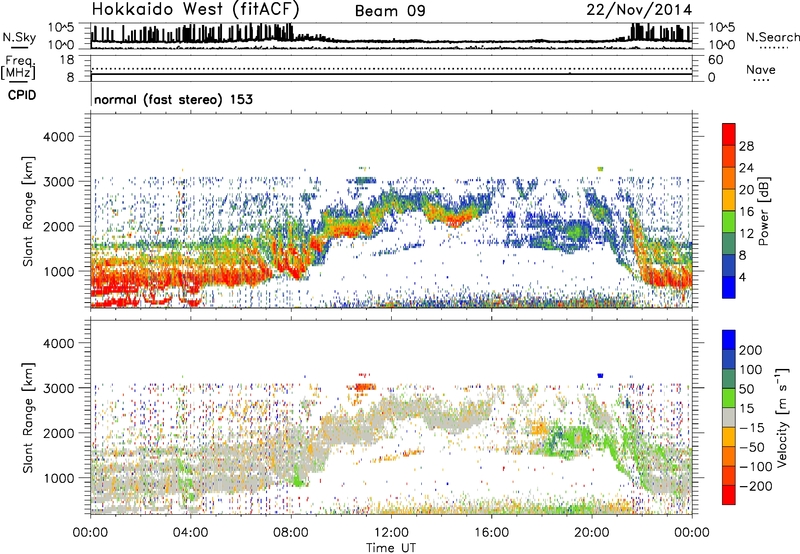Select the 'N.Search' legend label
800x554 pixels.
point(772,37)
